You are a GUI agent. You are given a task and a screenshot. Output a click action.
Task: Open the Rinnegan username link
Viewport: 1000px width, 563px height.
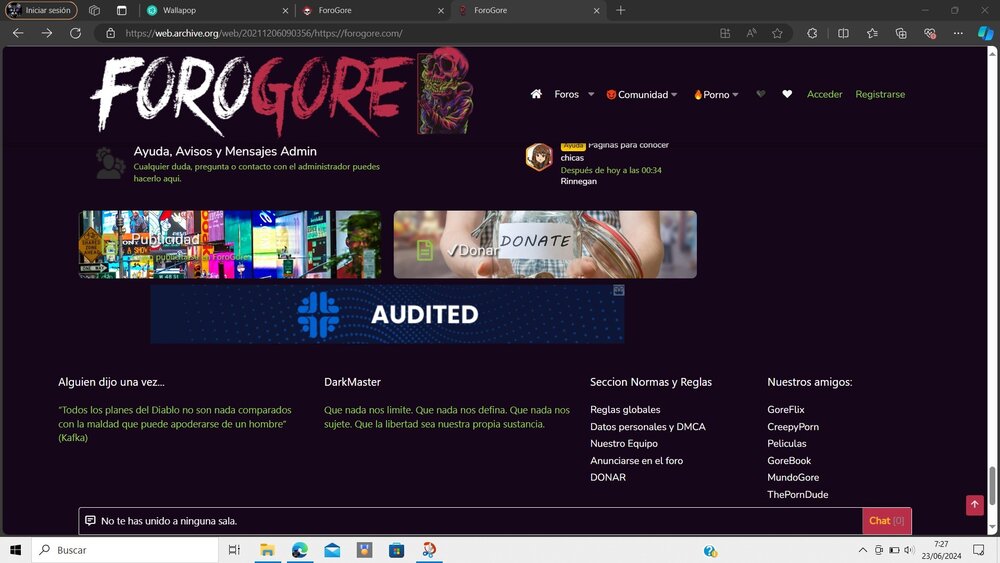coord(578,181)
